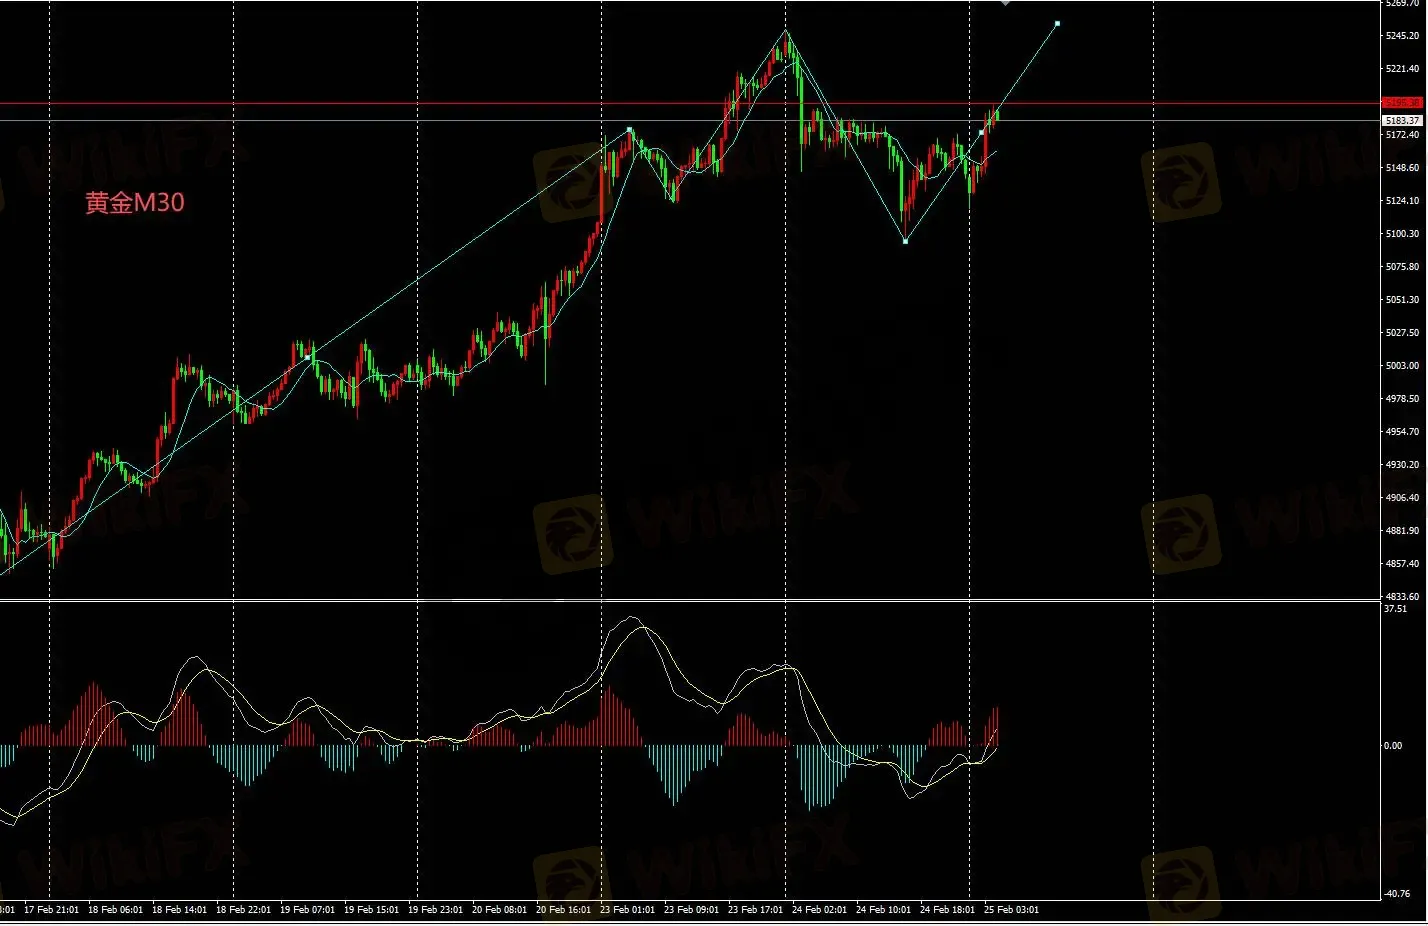Click the MACD 0.00 level label
This screenshot has width=1428, height=926.
pyautogui.click(x=1392, y=746)
